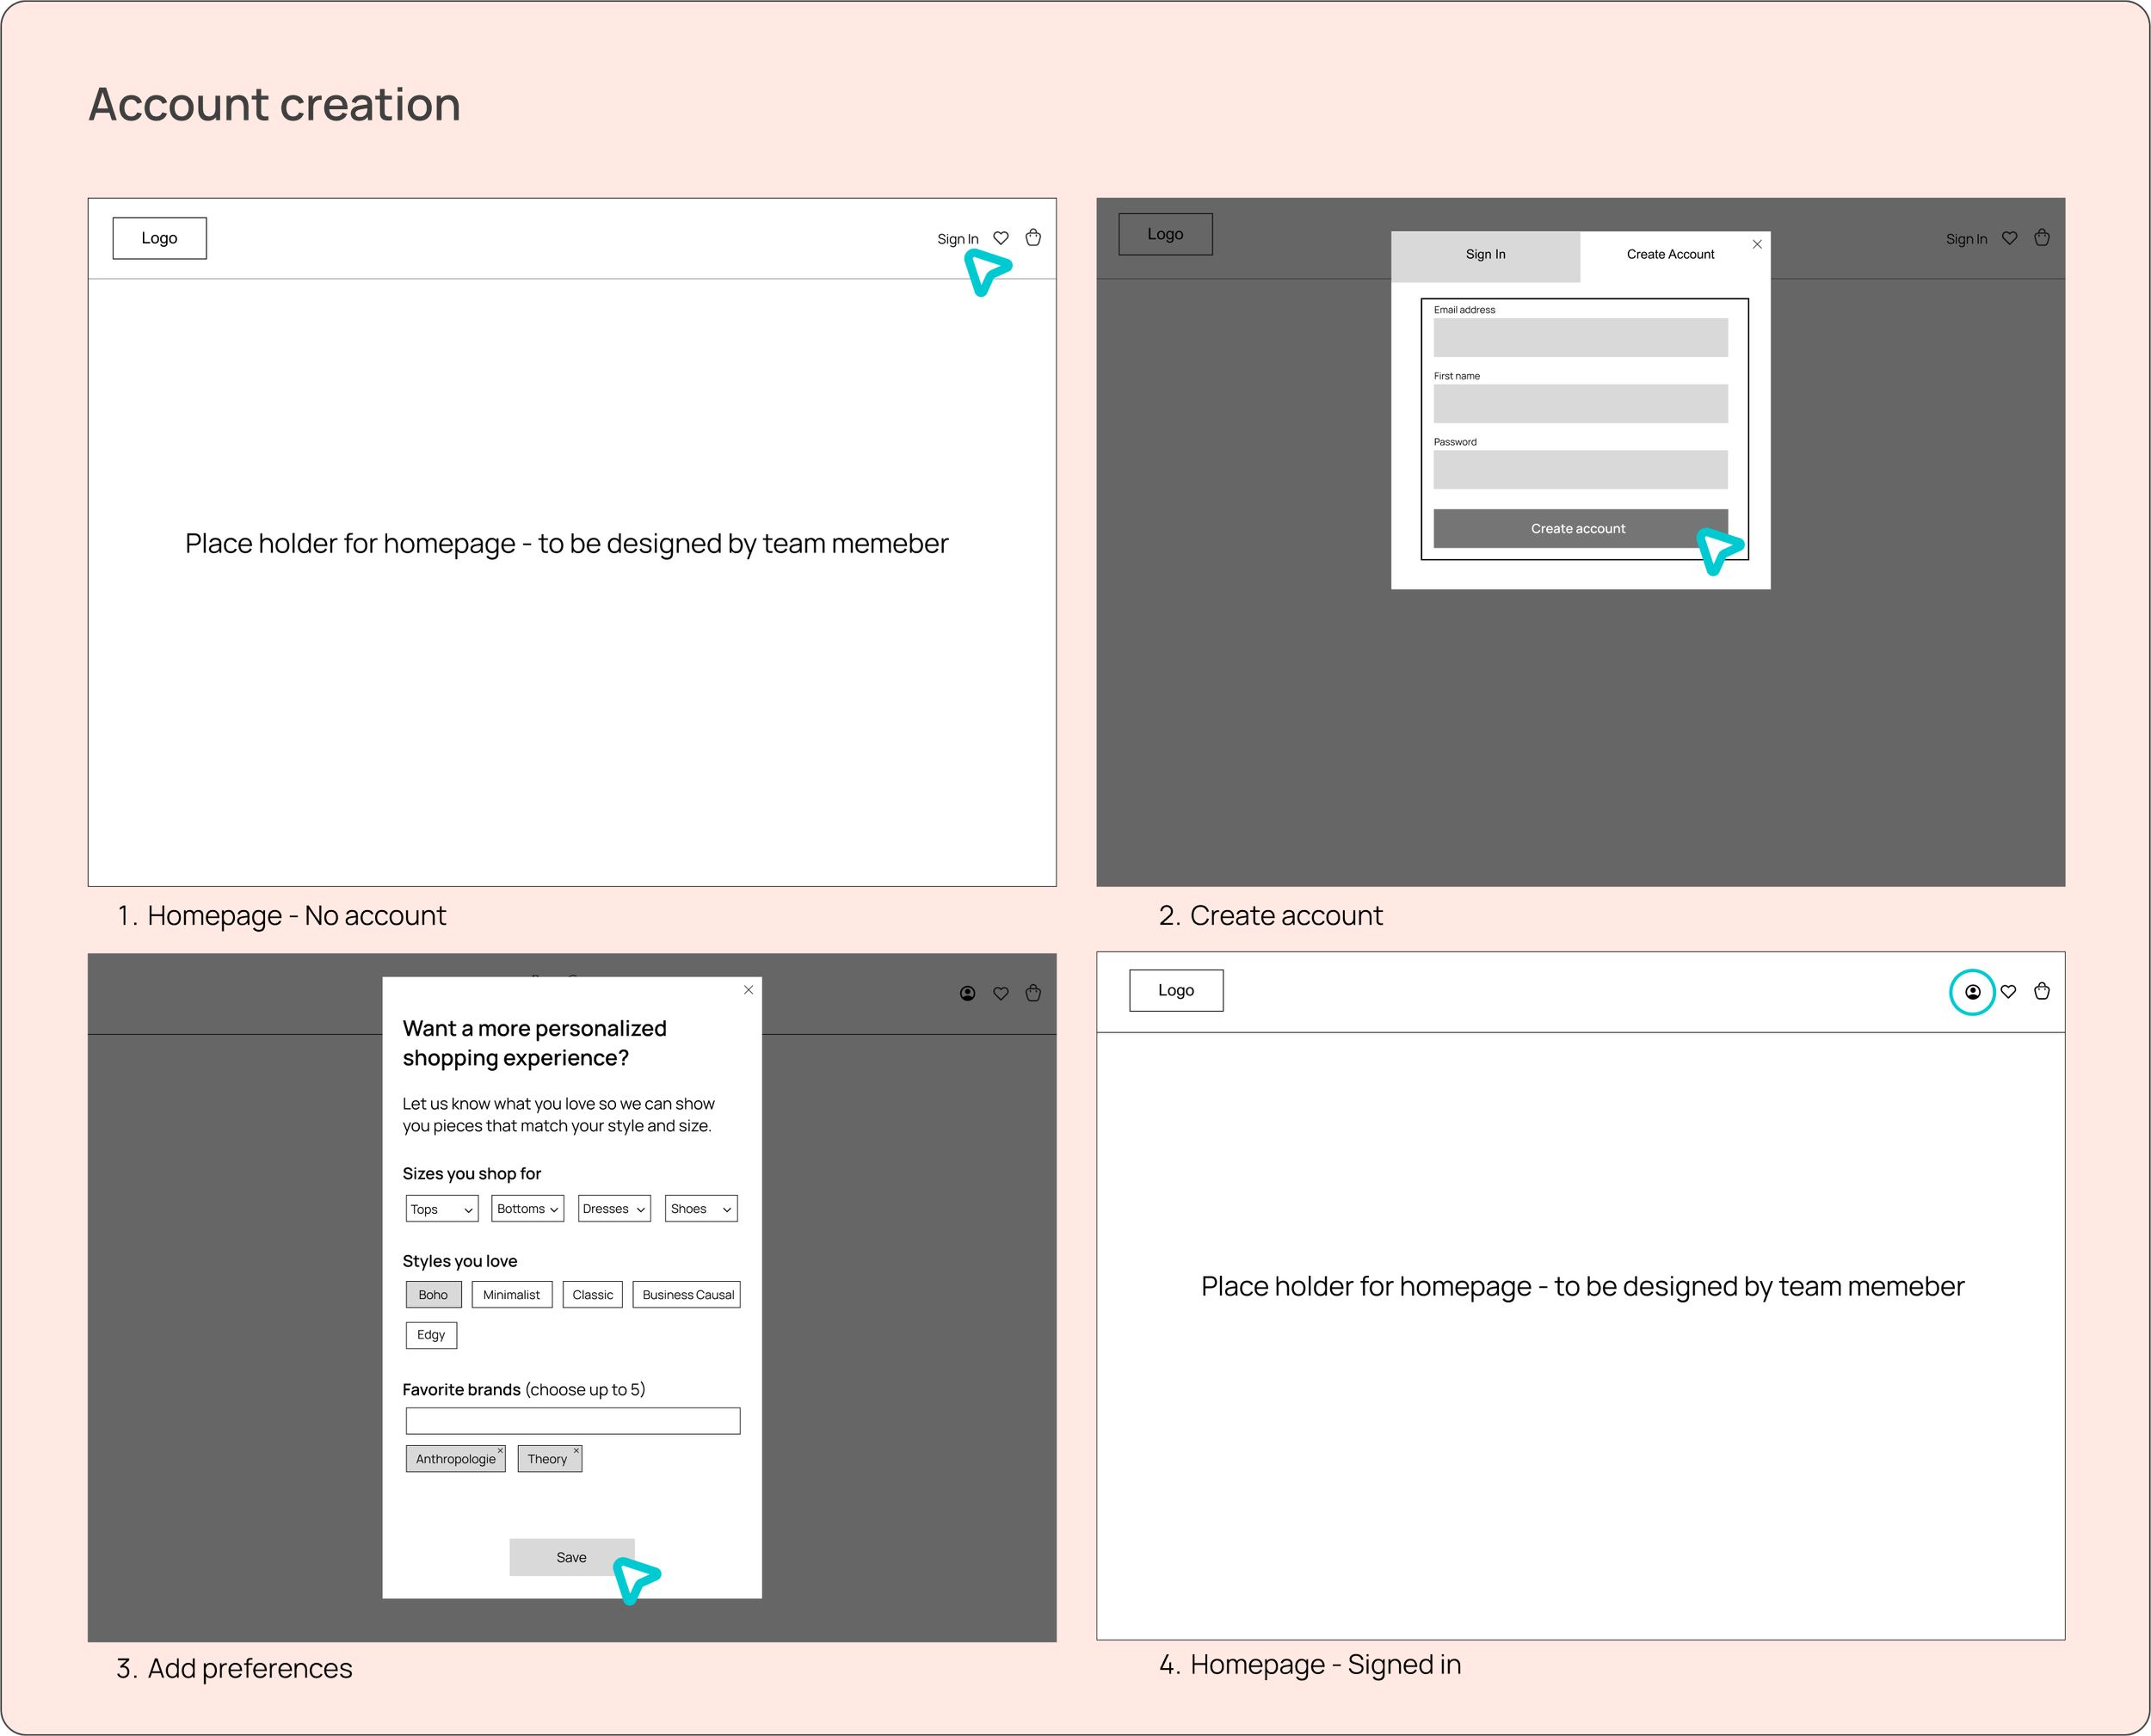The width and height of the screenshot is (2151, 1736).
Task: Click heart icon on signed-in homepage header
Action: [2008, 992]
